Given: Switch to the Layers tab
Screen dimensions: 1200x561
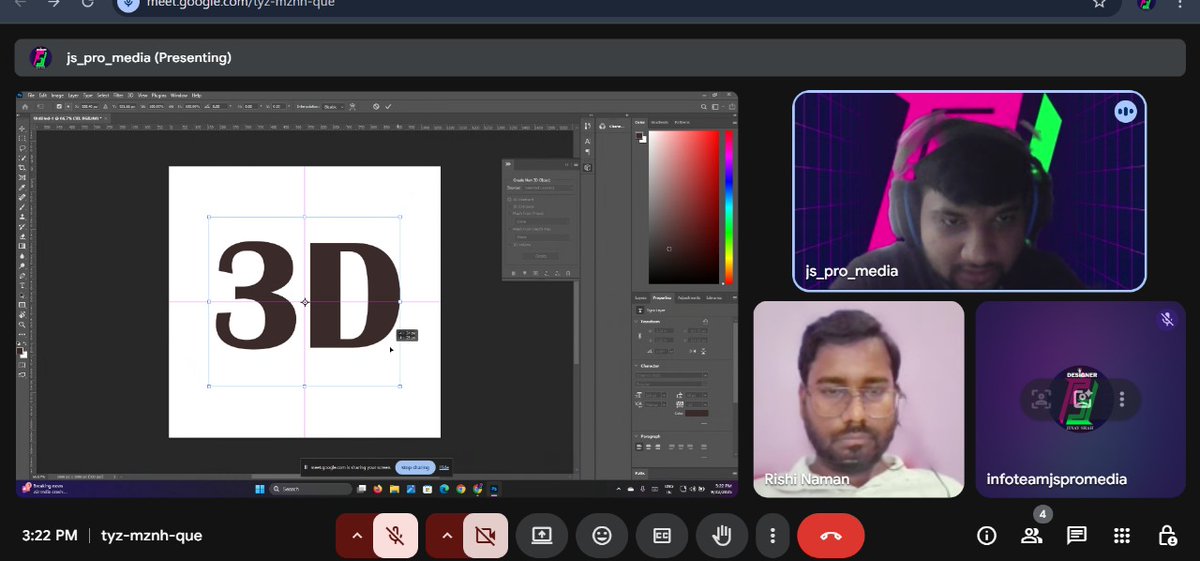Looking at the screenshot, I should click(x=640, y=297).
